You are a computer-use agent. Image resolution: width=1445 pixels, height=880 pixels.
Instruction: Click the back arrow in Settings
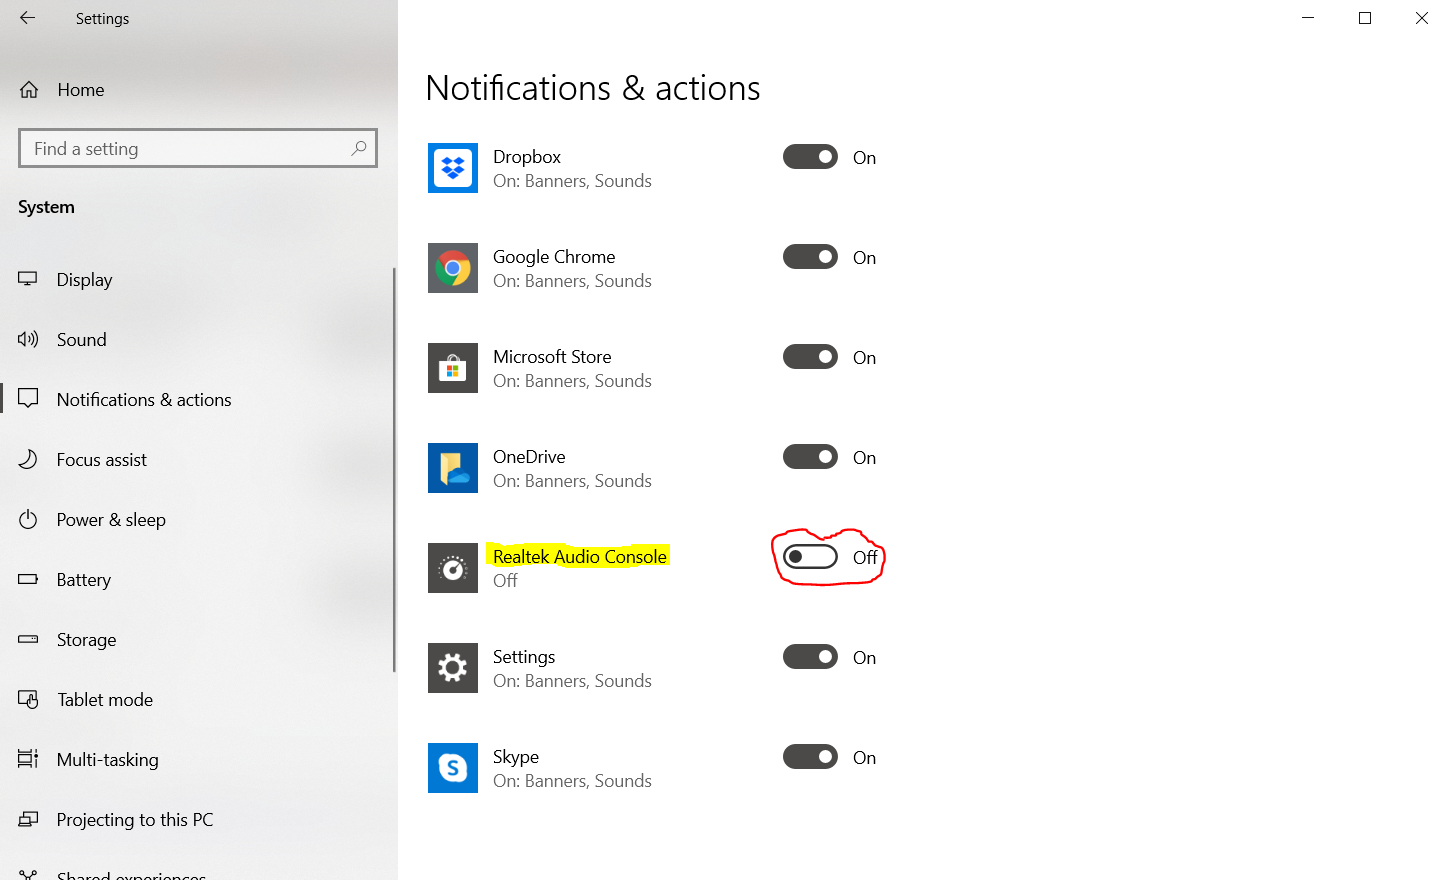tap(27, 18)
